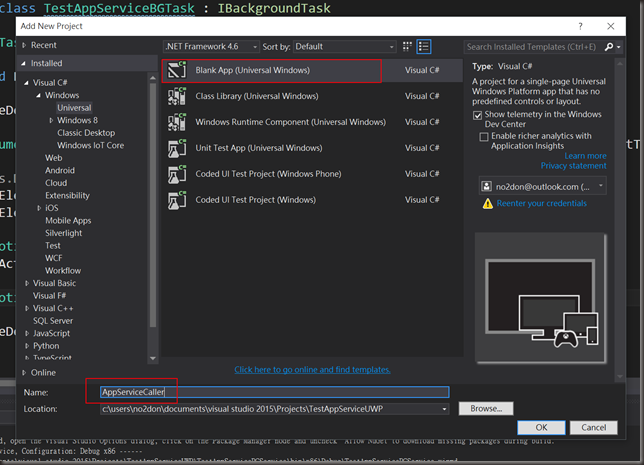Select the Test category
The image size is (644, 465).
coord(53,246)
